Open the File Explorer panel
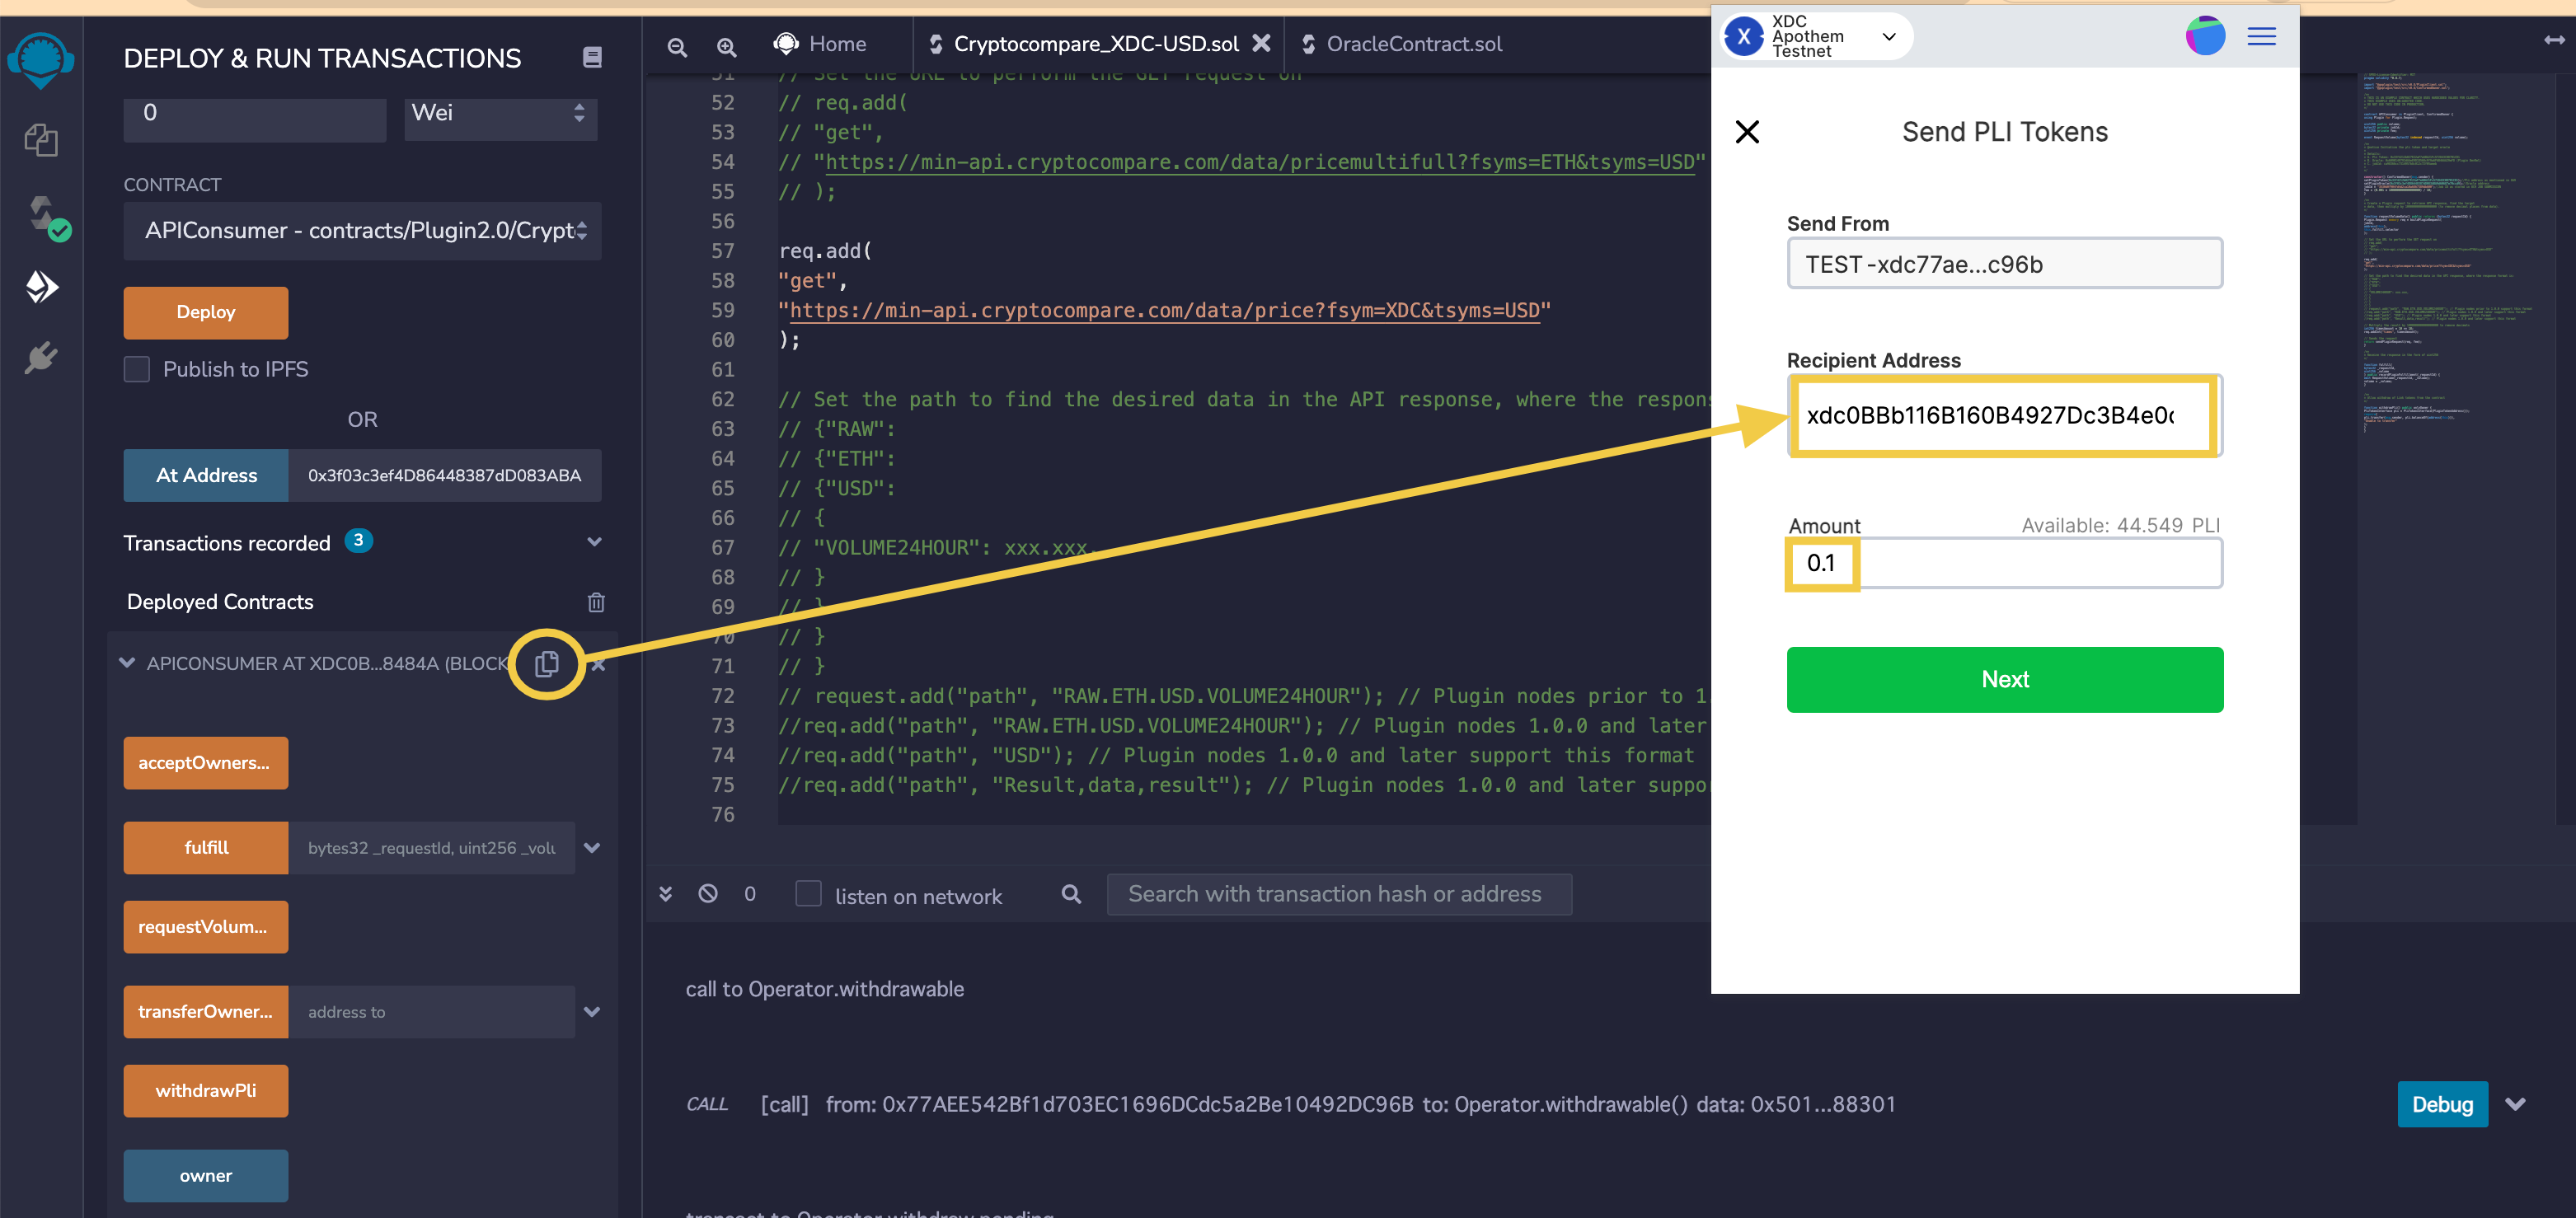Screen dimensions: 2576x1218 point(40,140)
